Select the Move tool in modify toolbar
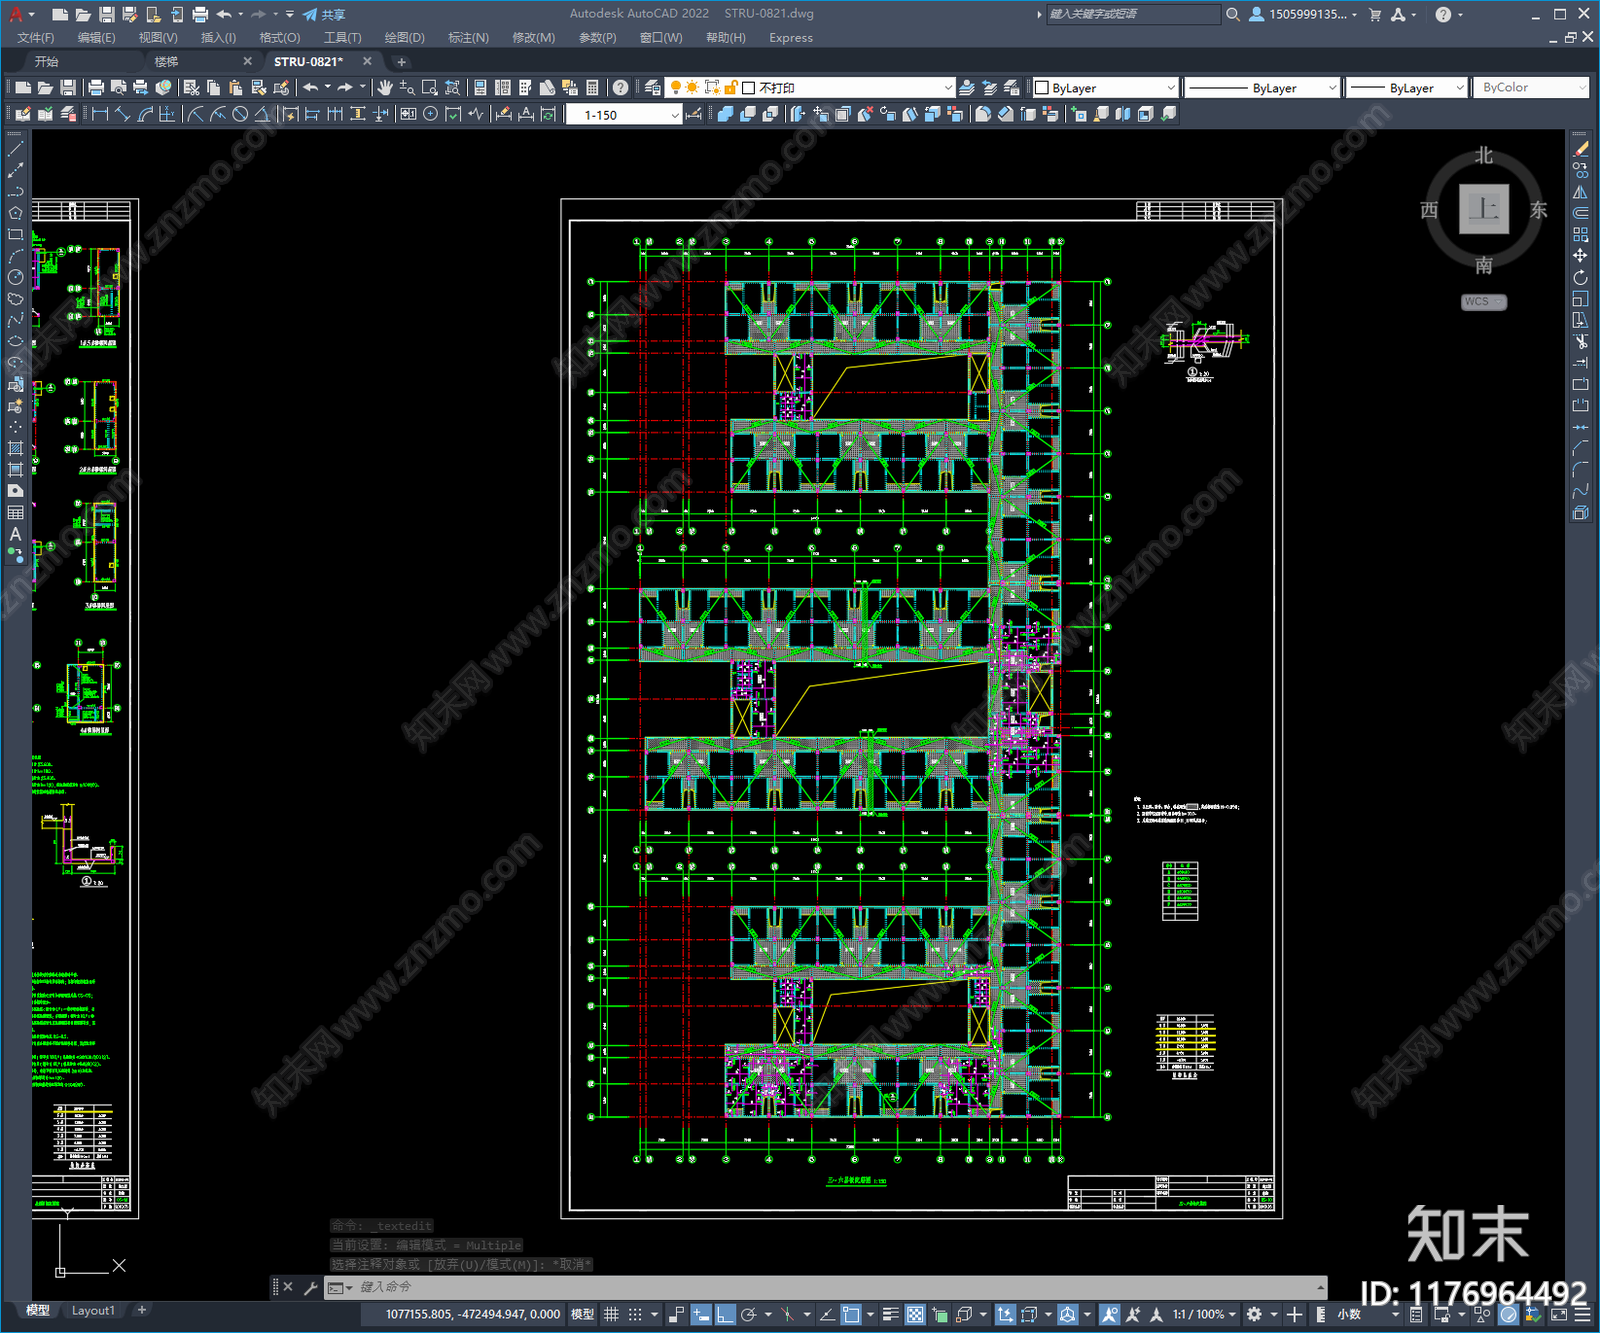This screenshot has width=1600, height=1333. 1580,256
